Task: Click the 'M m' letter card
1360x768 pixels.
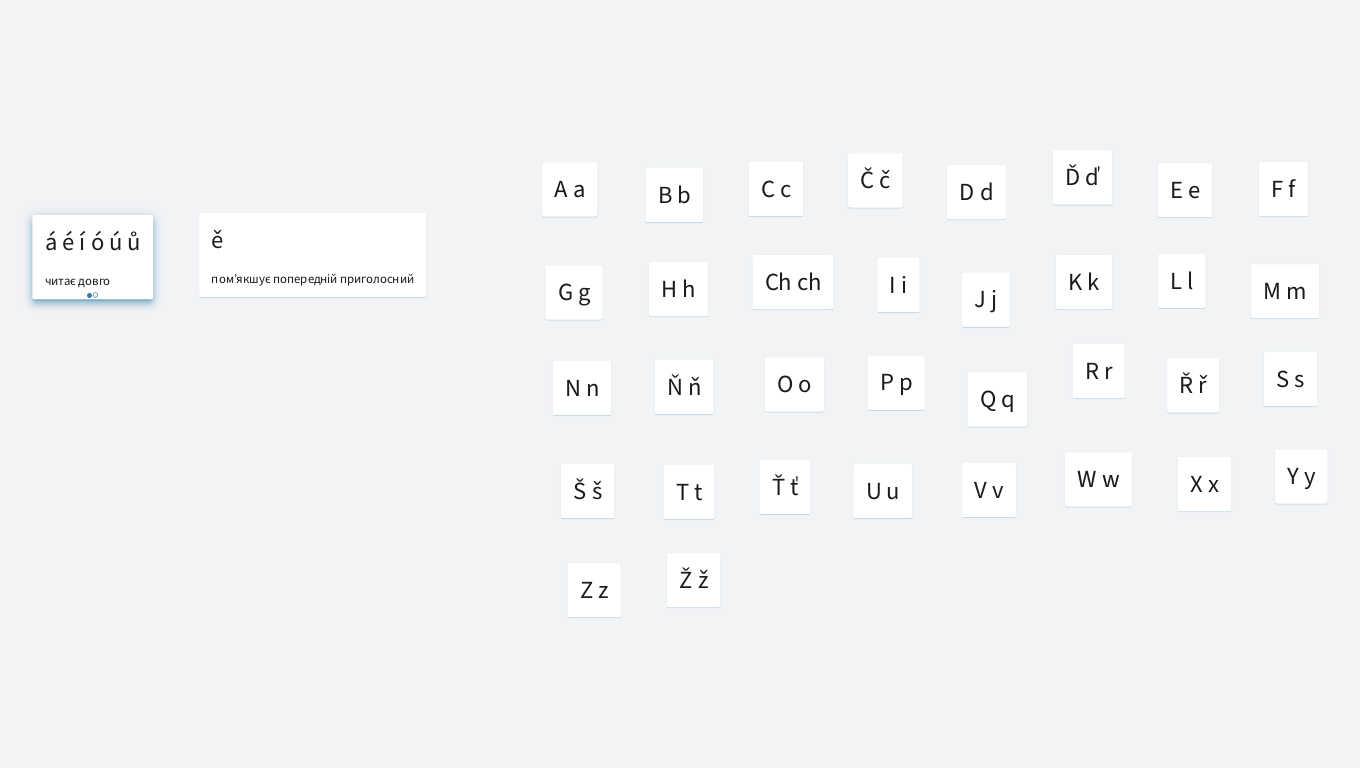Action: click(1284, 291)
